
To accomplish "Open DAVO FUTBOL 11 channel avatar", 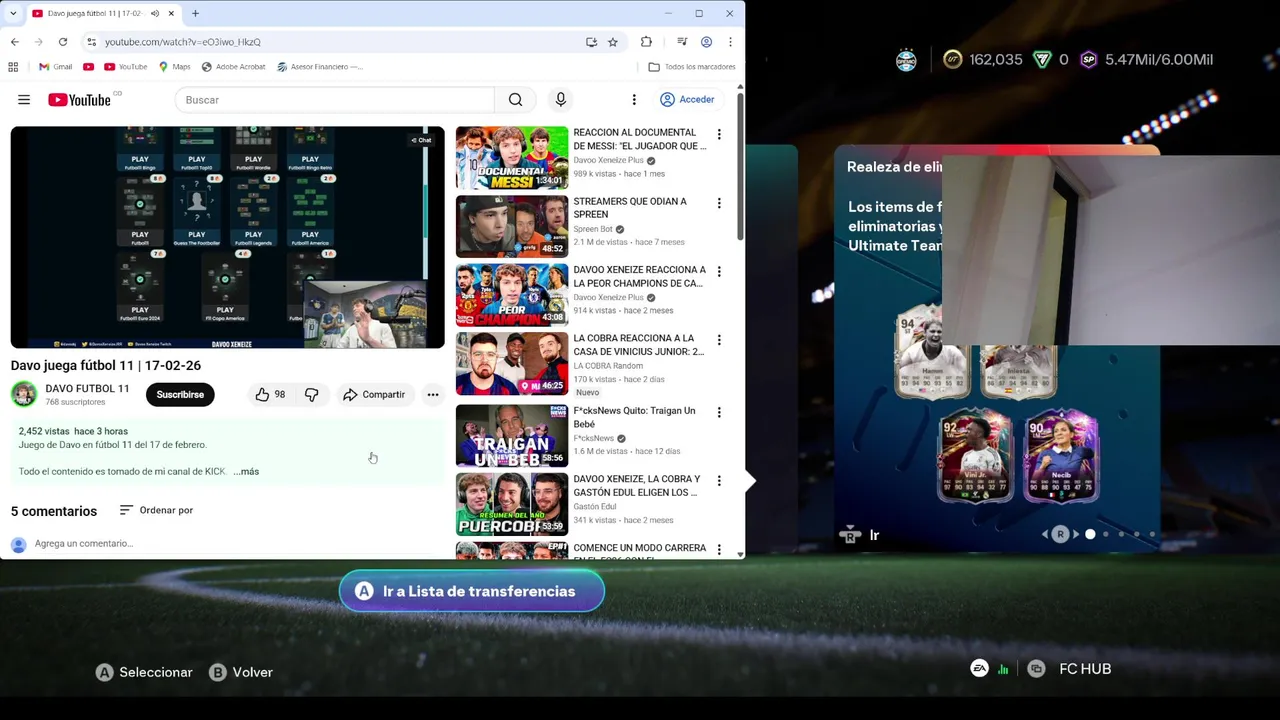I will [x=24, y=394].
